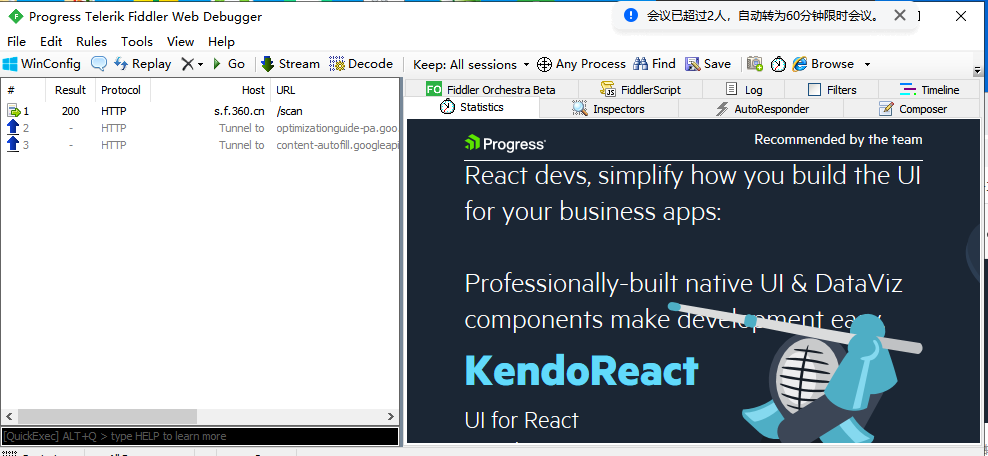
Task: Switch to the Log tab
Action: (x=744, y=89)
